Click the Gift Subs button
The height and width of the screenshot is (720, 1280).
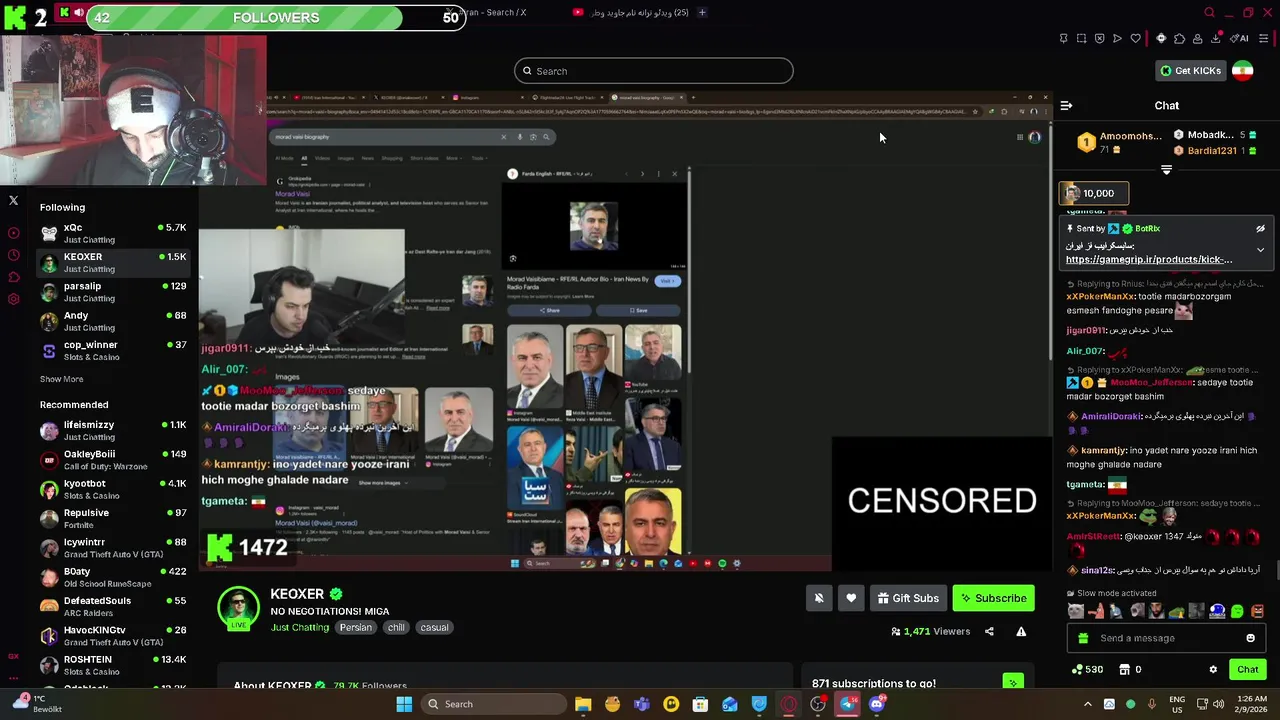point(908,598)
